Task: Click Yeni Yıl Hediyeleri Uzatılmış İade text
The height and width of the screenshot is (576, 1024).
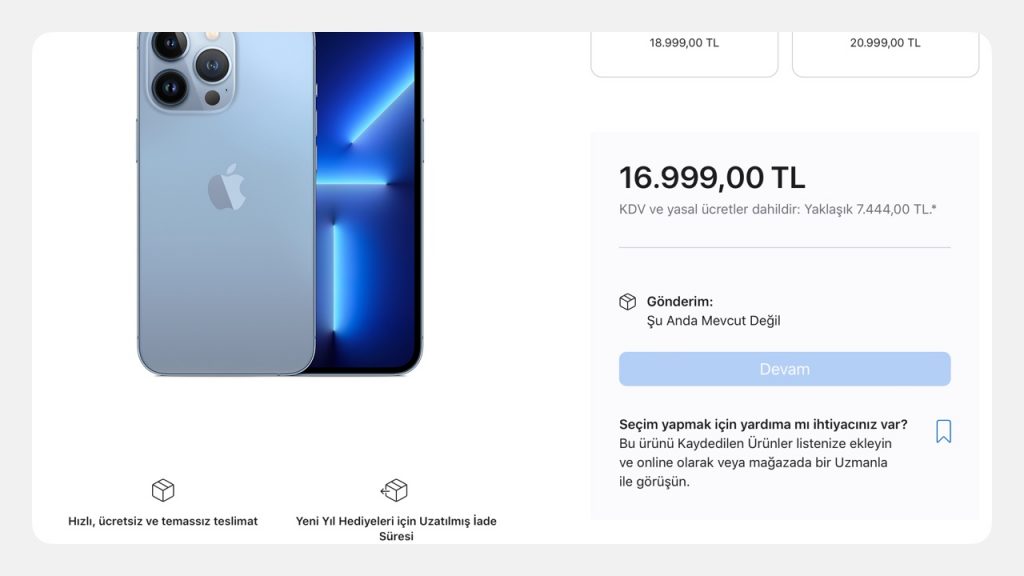Action: click(396, 528)
